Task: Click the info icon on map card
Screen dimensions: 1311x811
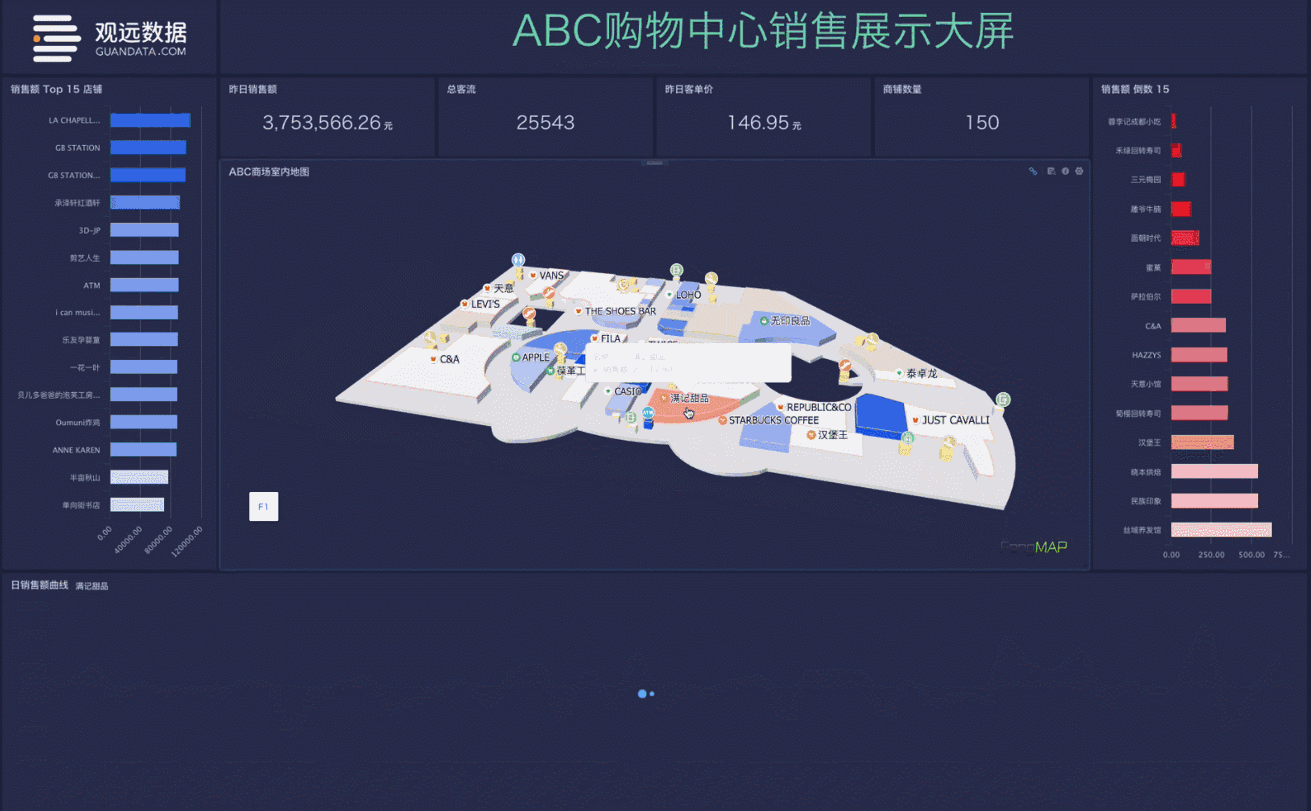Action: (1065, 171)
